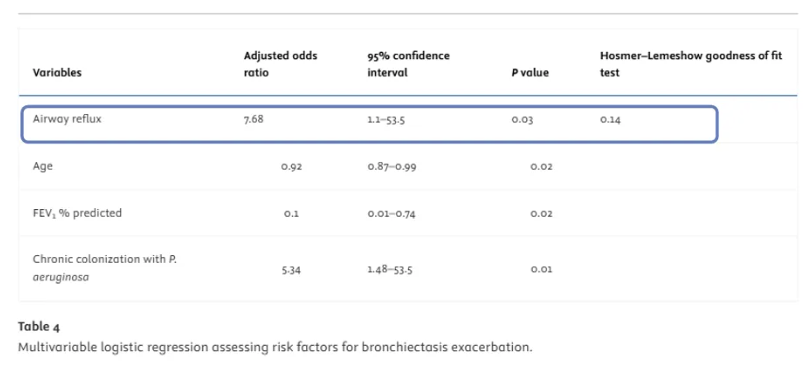Screen dimensions: 810x365
Task: Click the Adjusted odds ratio column header
Action: coord(281,64)
